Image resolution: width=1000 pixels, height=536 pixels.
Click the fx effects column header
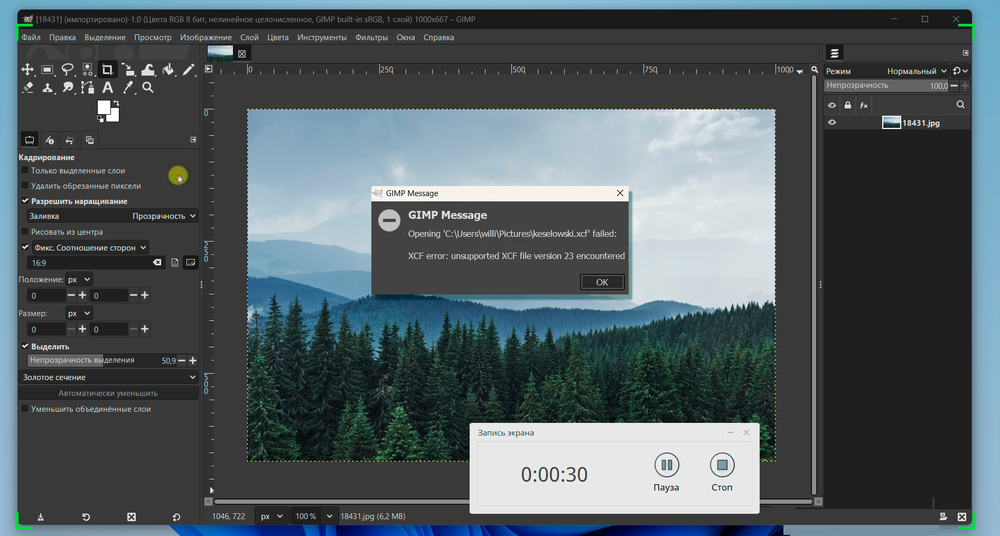click(864, 105)
